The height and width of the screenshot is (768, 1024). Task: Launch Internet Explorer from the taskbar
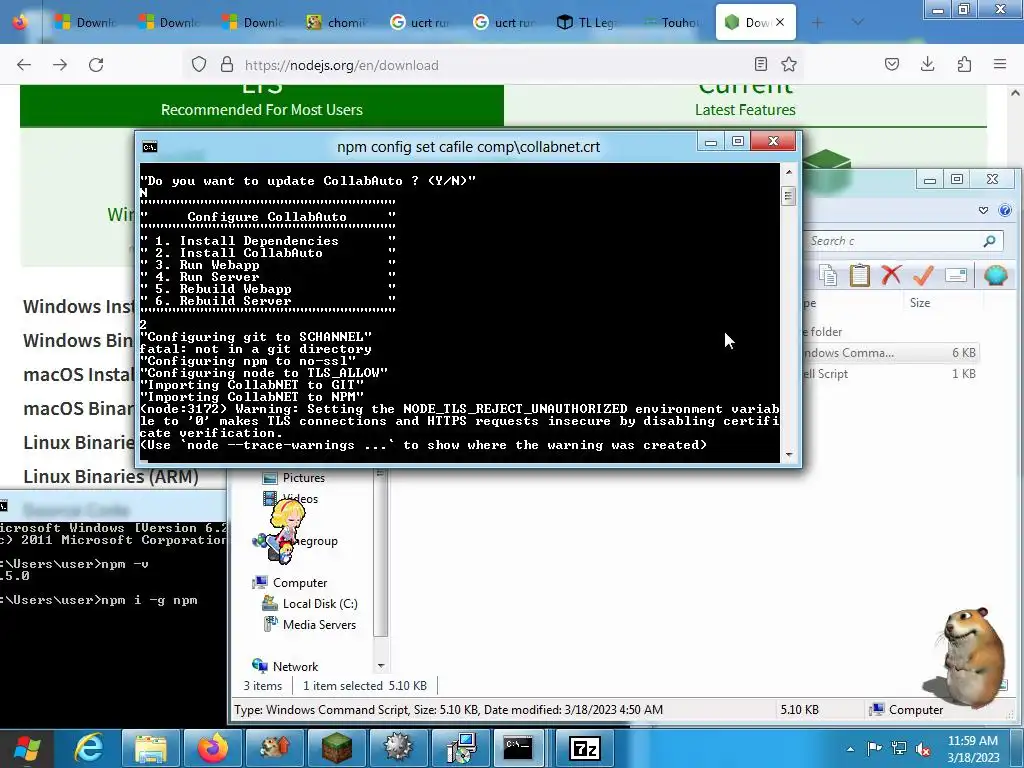[x=89, y=748]
